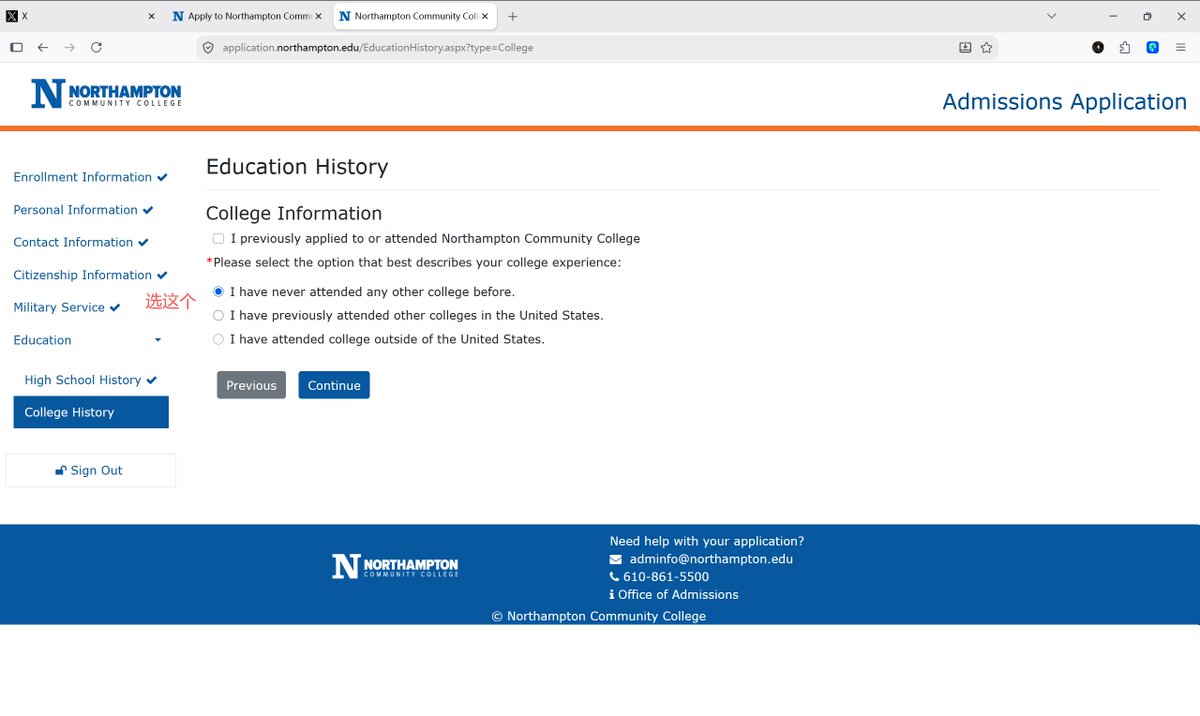Viewport: 1200px width, 716px height.
Task: Open the browser hamburger menu
Action: point(1180,47)
